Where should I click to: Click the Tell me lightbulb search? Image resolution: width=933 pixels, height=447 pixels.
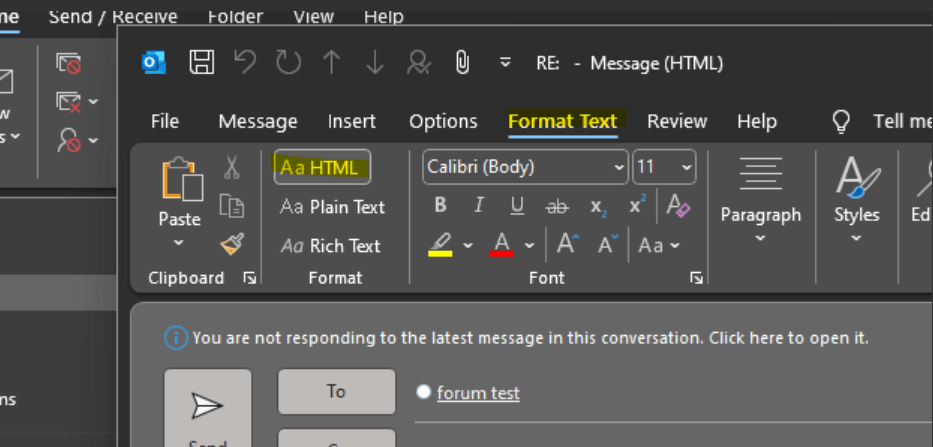pos(841,121)
